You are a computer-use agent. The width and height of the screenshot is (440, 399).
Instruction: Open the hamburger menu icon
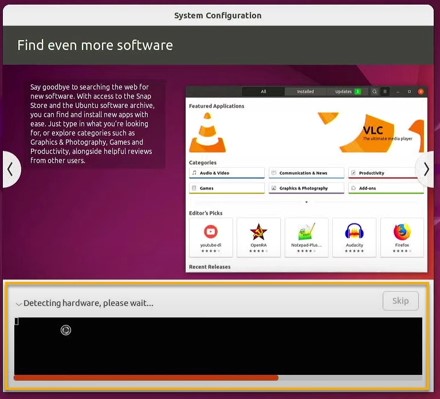point(385,91)
